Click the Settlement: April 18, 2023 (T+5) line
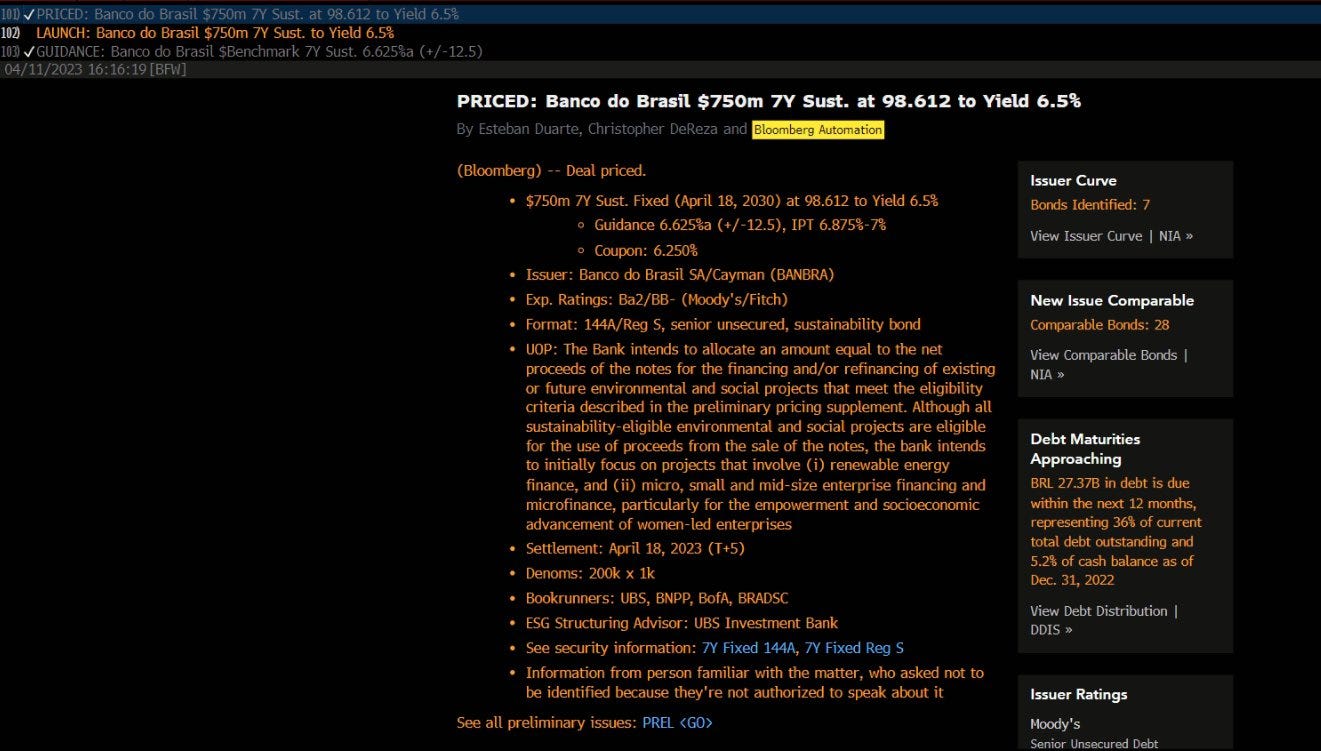The height and width of the screenshot is (751, 1321). (x=635, y=549)
